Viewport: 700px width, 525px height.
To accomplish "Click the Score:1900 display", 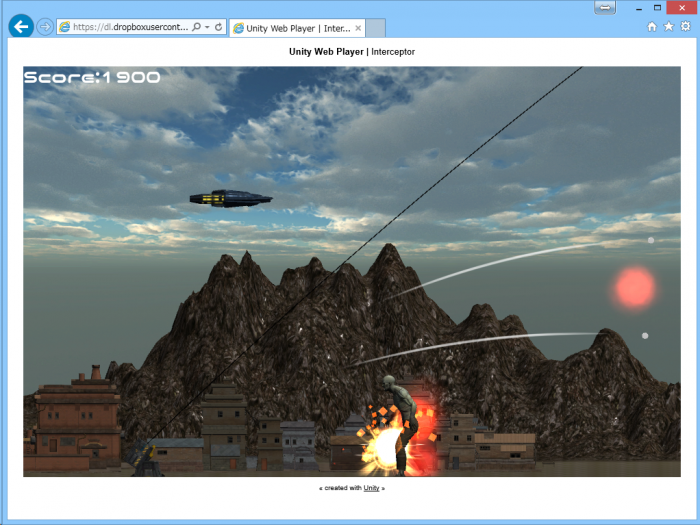I will (x=92, y=77).
